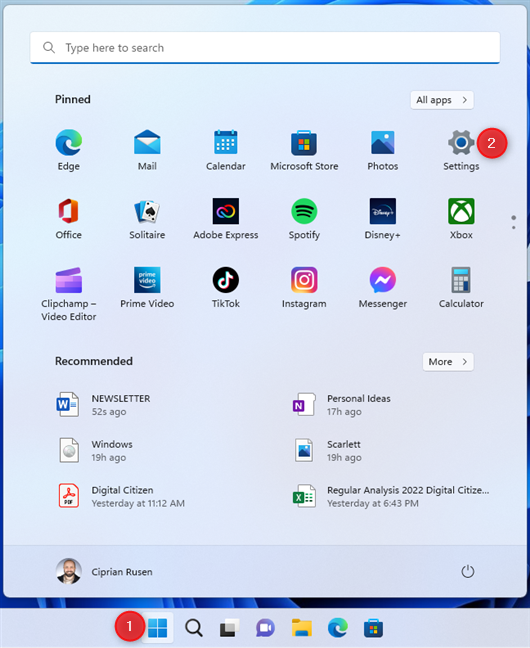Open the Chat icon on taskbar

pos(265,628)
